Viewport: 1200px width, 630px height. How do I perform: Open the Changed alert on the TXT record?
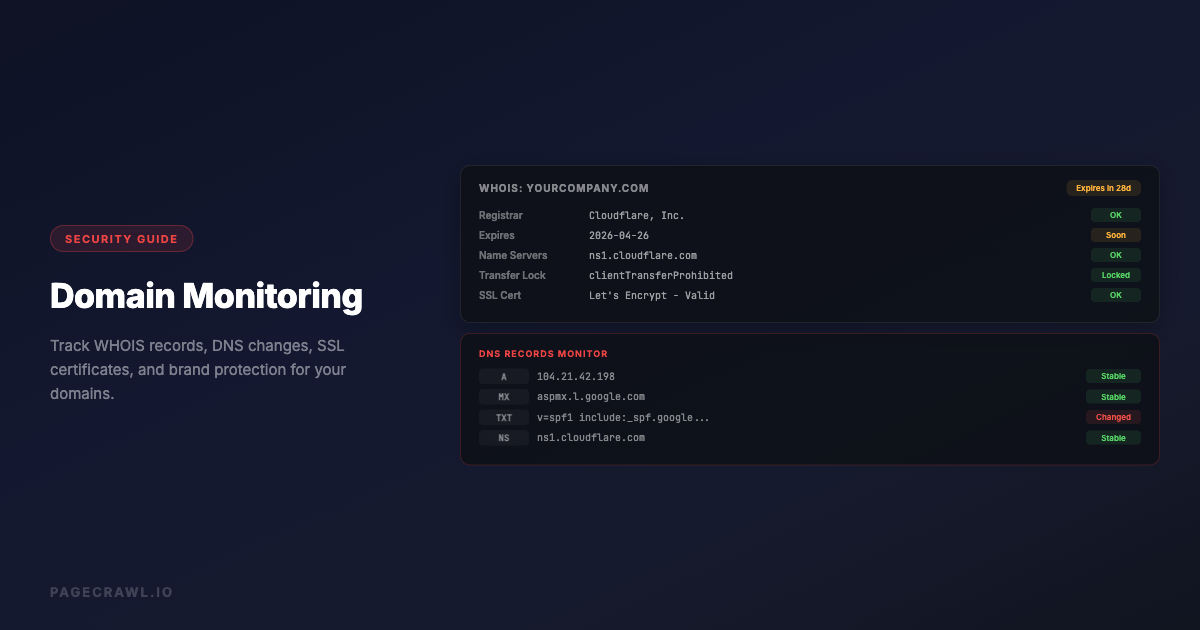click(x=1113, y=417)
